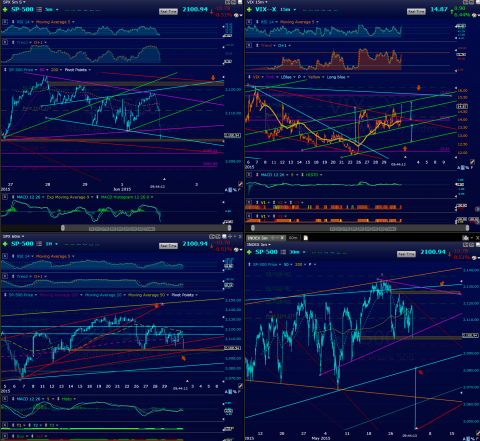The height and width of the screenshot is (441, 480).
Task: Click the VIX--X symbol name
Action: (x=266, y=9)
